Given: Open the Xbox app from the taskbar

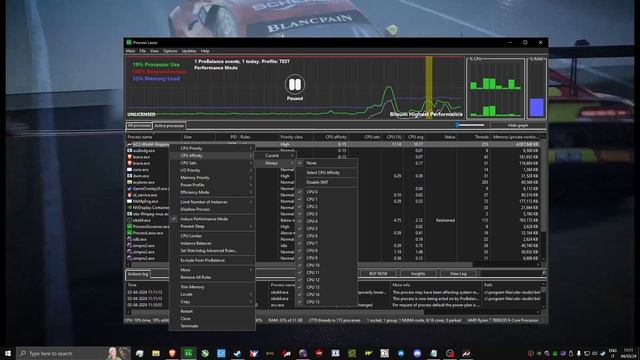Looking at the screenshot, I should (x=205, y=353).
